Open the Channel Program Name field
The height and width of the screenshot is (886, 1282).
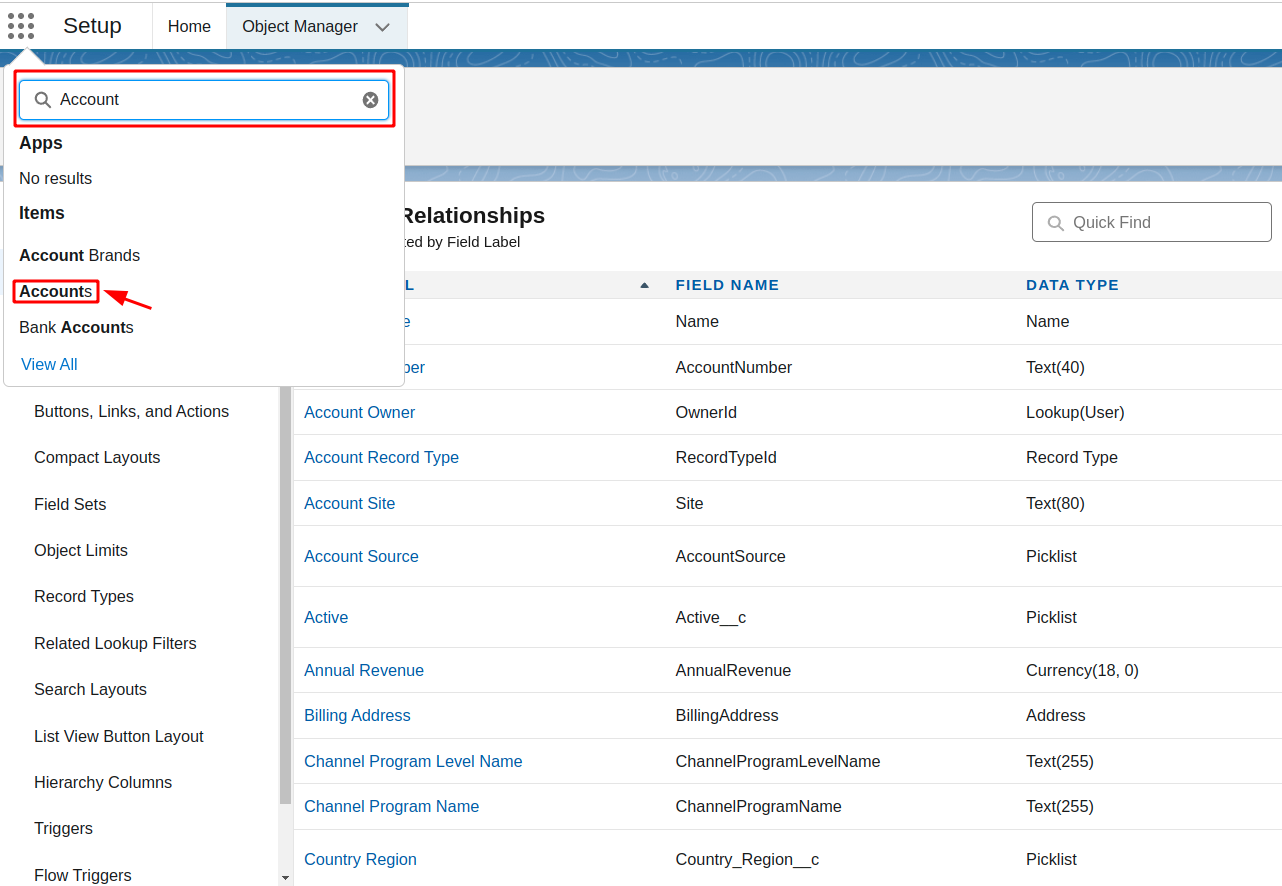tap(391, 806)
